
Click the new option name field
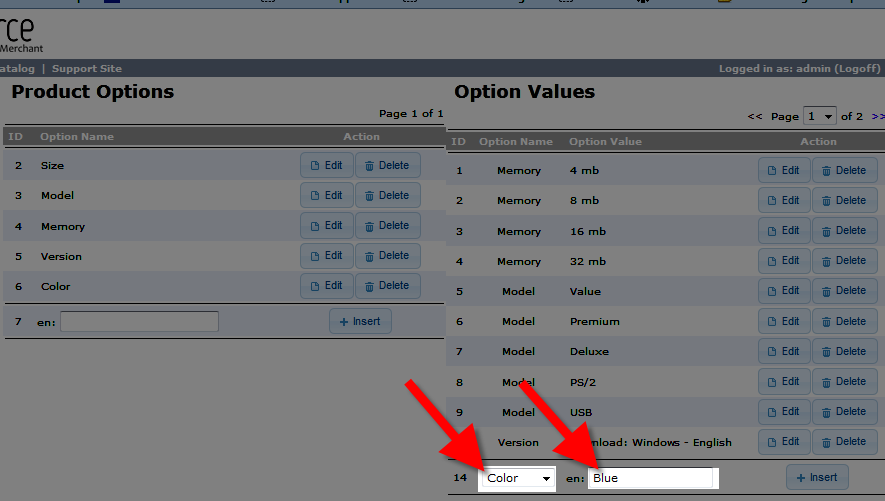pos(139,321)
